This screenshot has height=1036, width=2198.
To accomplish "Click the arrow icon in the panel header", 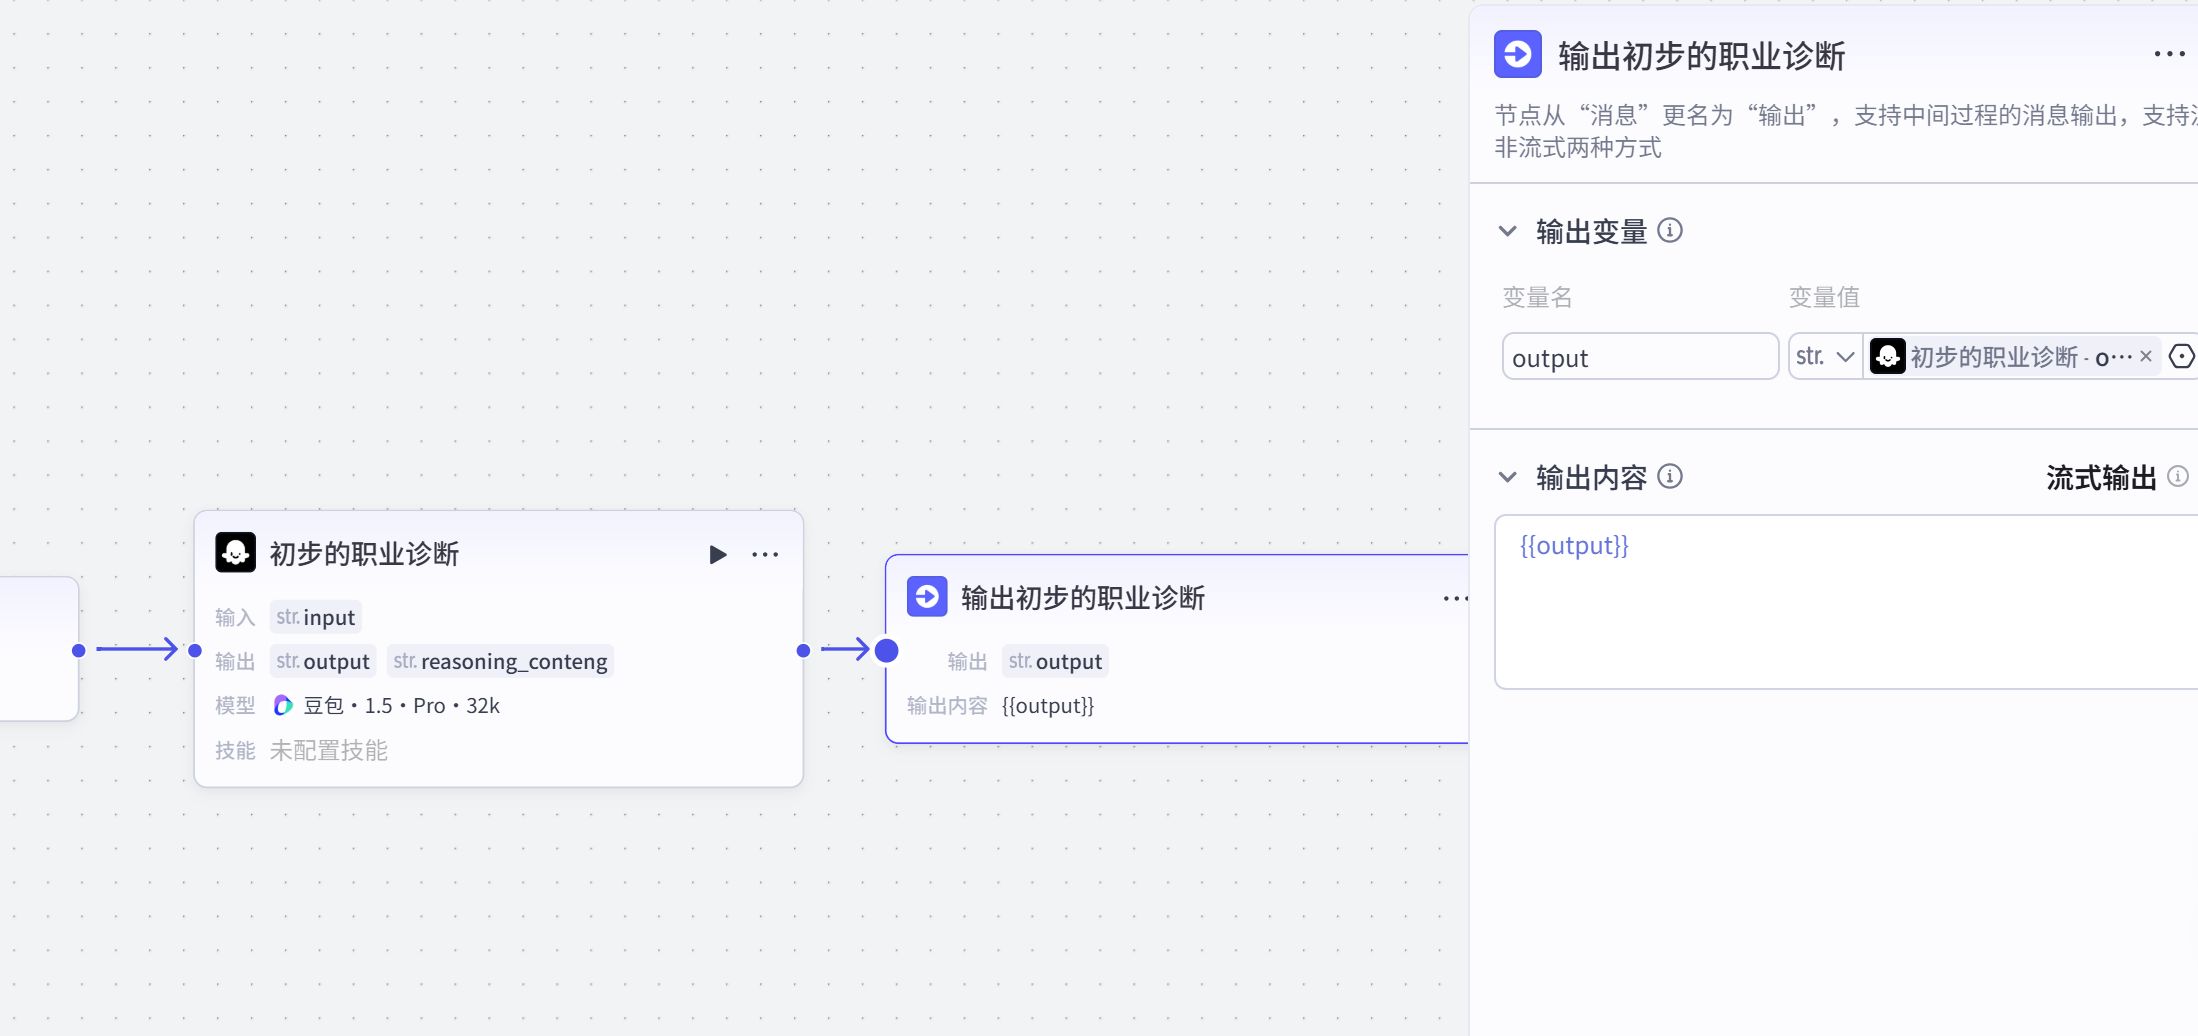I will [1518, 55].
